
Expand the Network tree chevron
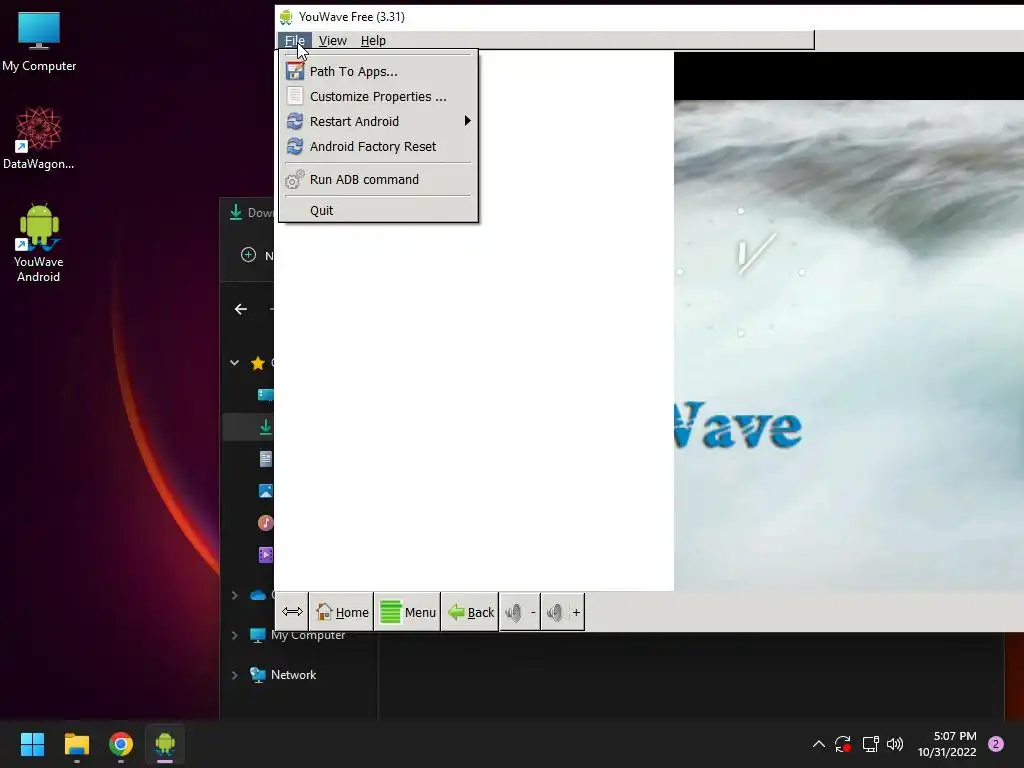[x=234, y=675]
